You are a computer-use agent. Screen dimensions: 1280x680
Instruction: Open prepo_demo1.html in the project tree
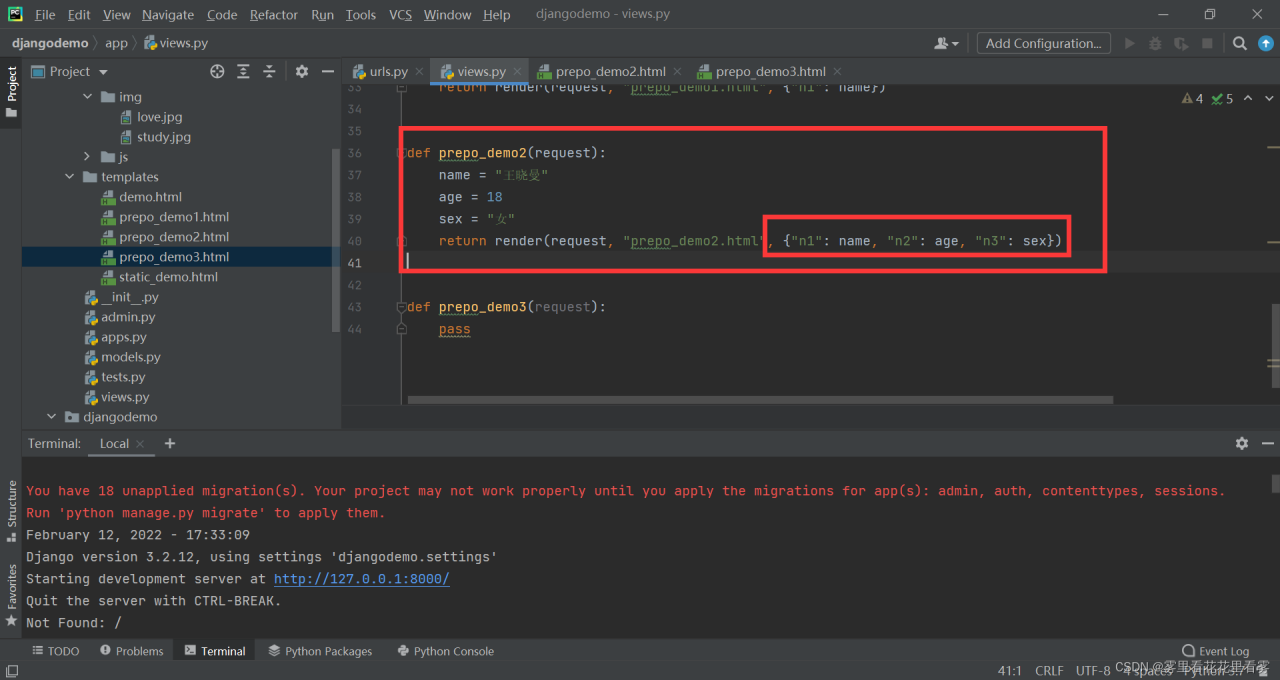pos(173,217)
